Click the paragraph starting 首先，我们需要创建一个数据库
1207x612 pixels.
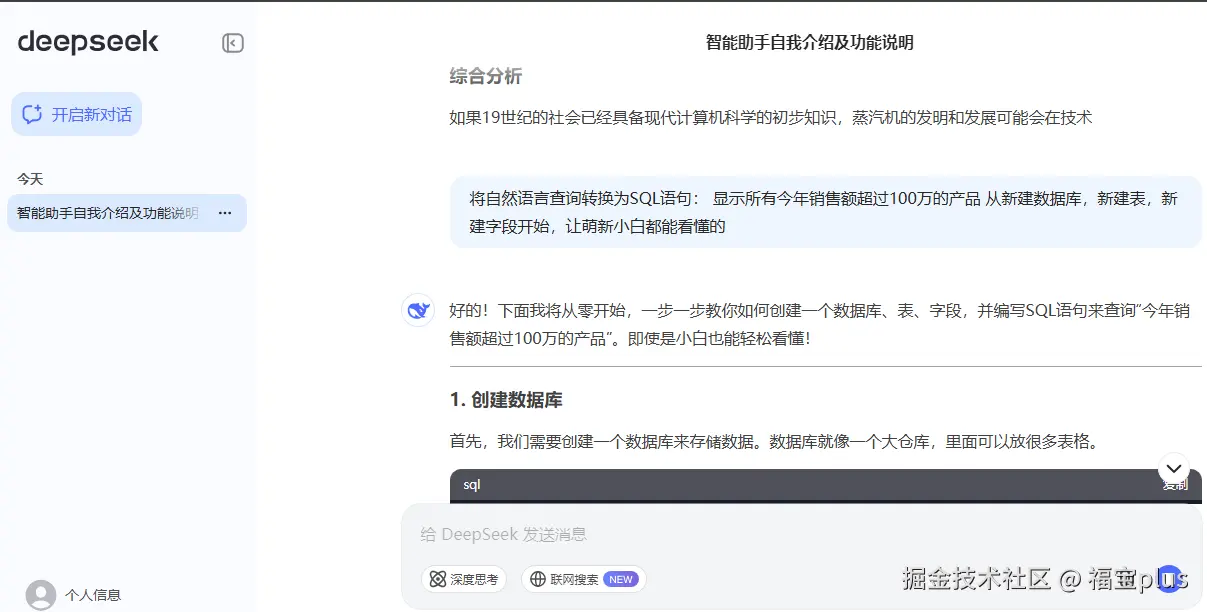pyautogui.click(x=774, y=441)
